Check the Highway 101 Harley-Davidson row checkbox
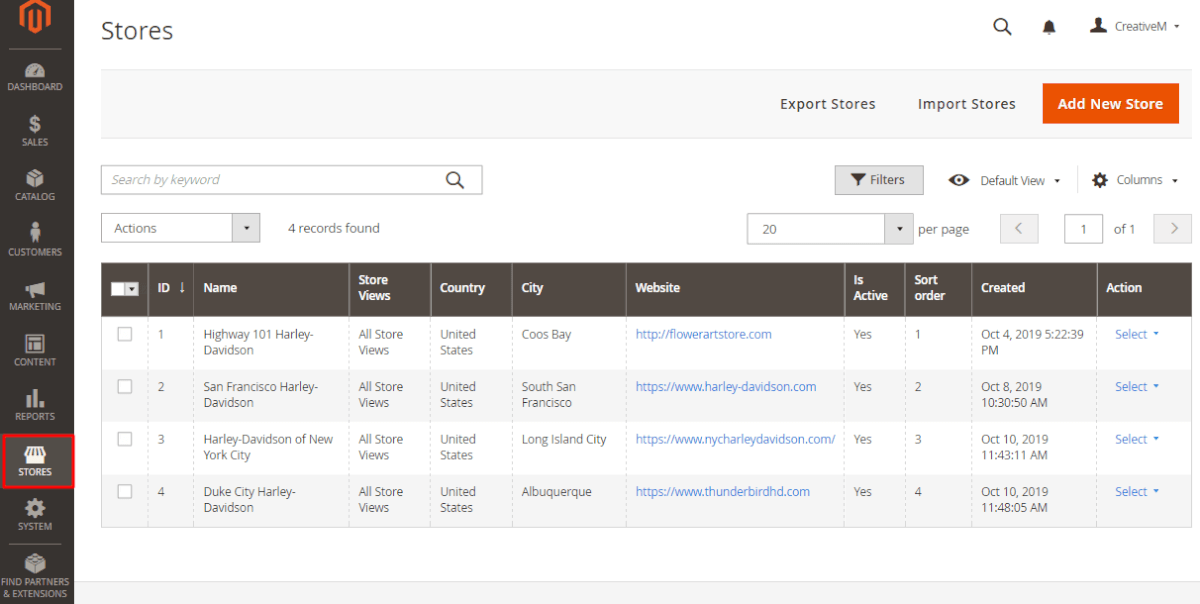This screenshot has width=1200, height=604. point(125,334)
